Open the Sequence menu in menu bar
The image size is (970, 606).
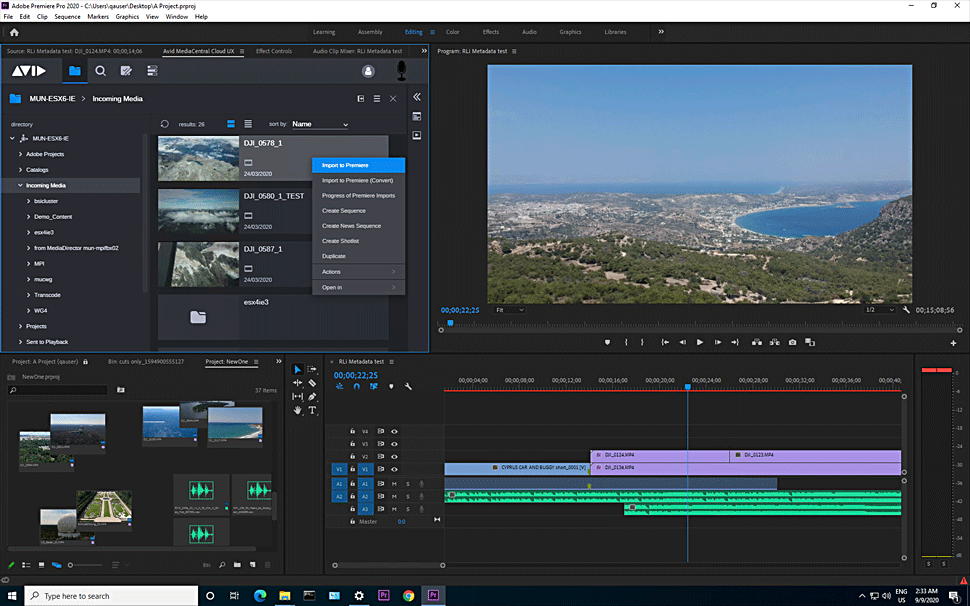point(67,17)
